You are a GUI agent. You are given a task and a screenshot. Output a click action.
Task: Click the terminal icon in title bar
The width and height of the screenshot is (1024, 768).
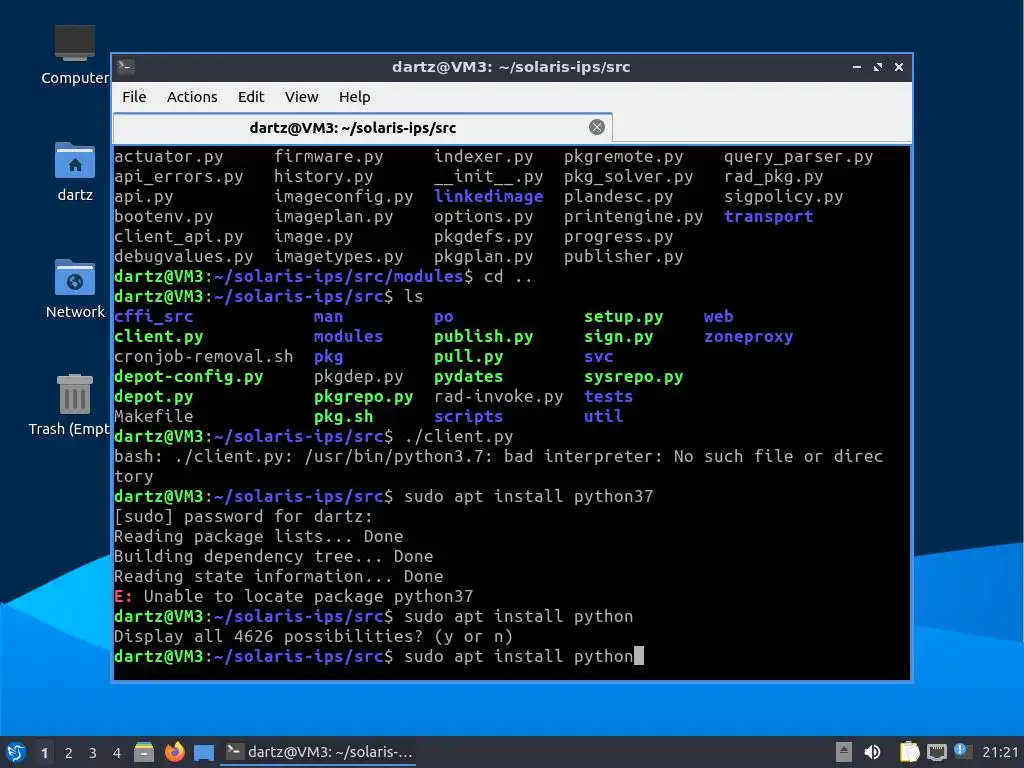(x=126, y=67)
